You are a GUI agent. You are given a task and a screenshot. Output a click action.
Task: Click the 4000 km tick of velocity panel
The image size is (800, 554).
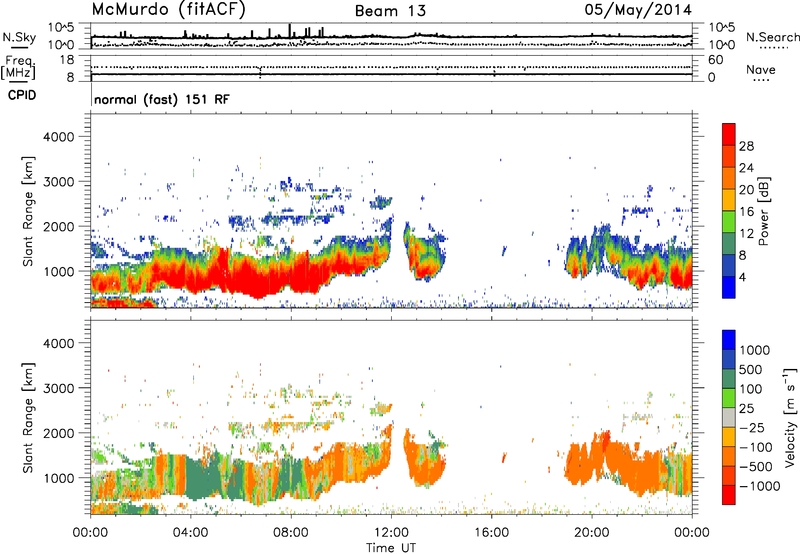(x=58, y=343)
